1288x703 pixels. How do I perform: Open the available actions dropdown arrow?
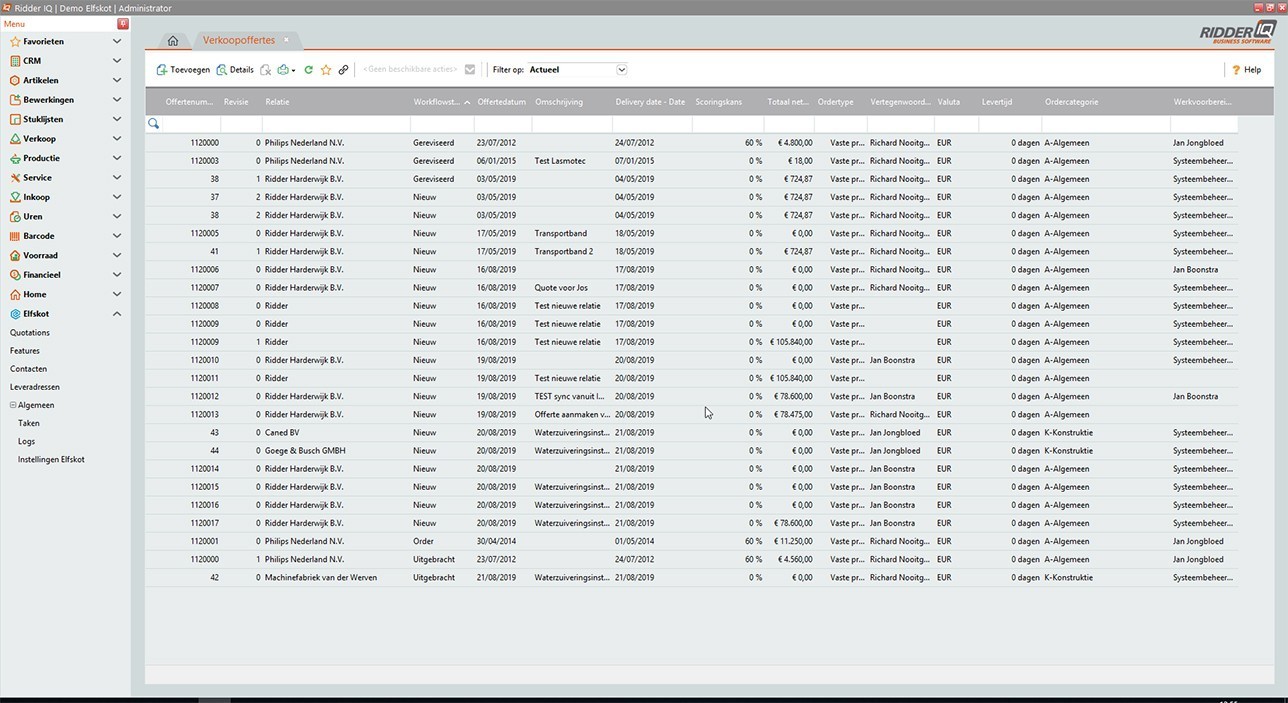coord(470,70)
